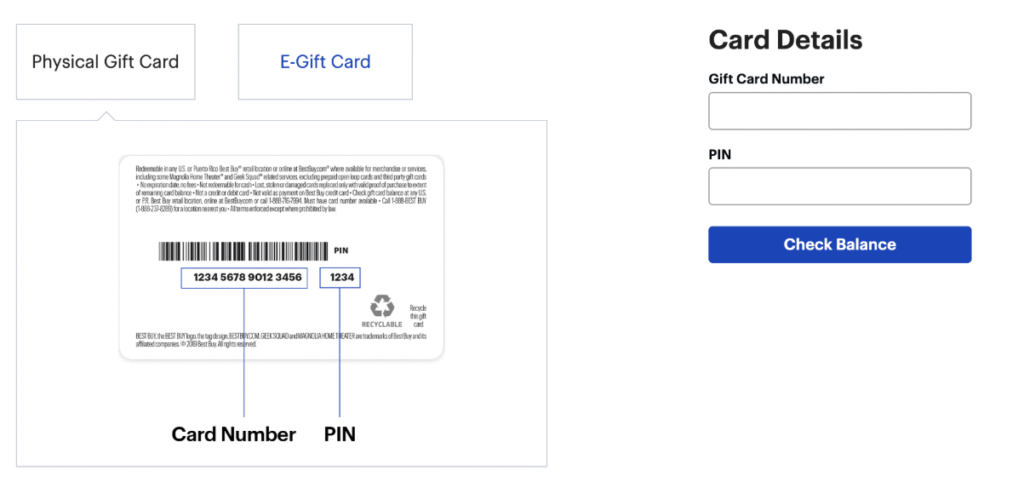This screenshot has width=1024, height=488.
Task: Click the trademark notice at card bottom
Action: (280, 338)
